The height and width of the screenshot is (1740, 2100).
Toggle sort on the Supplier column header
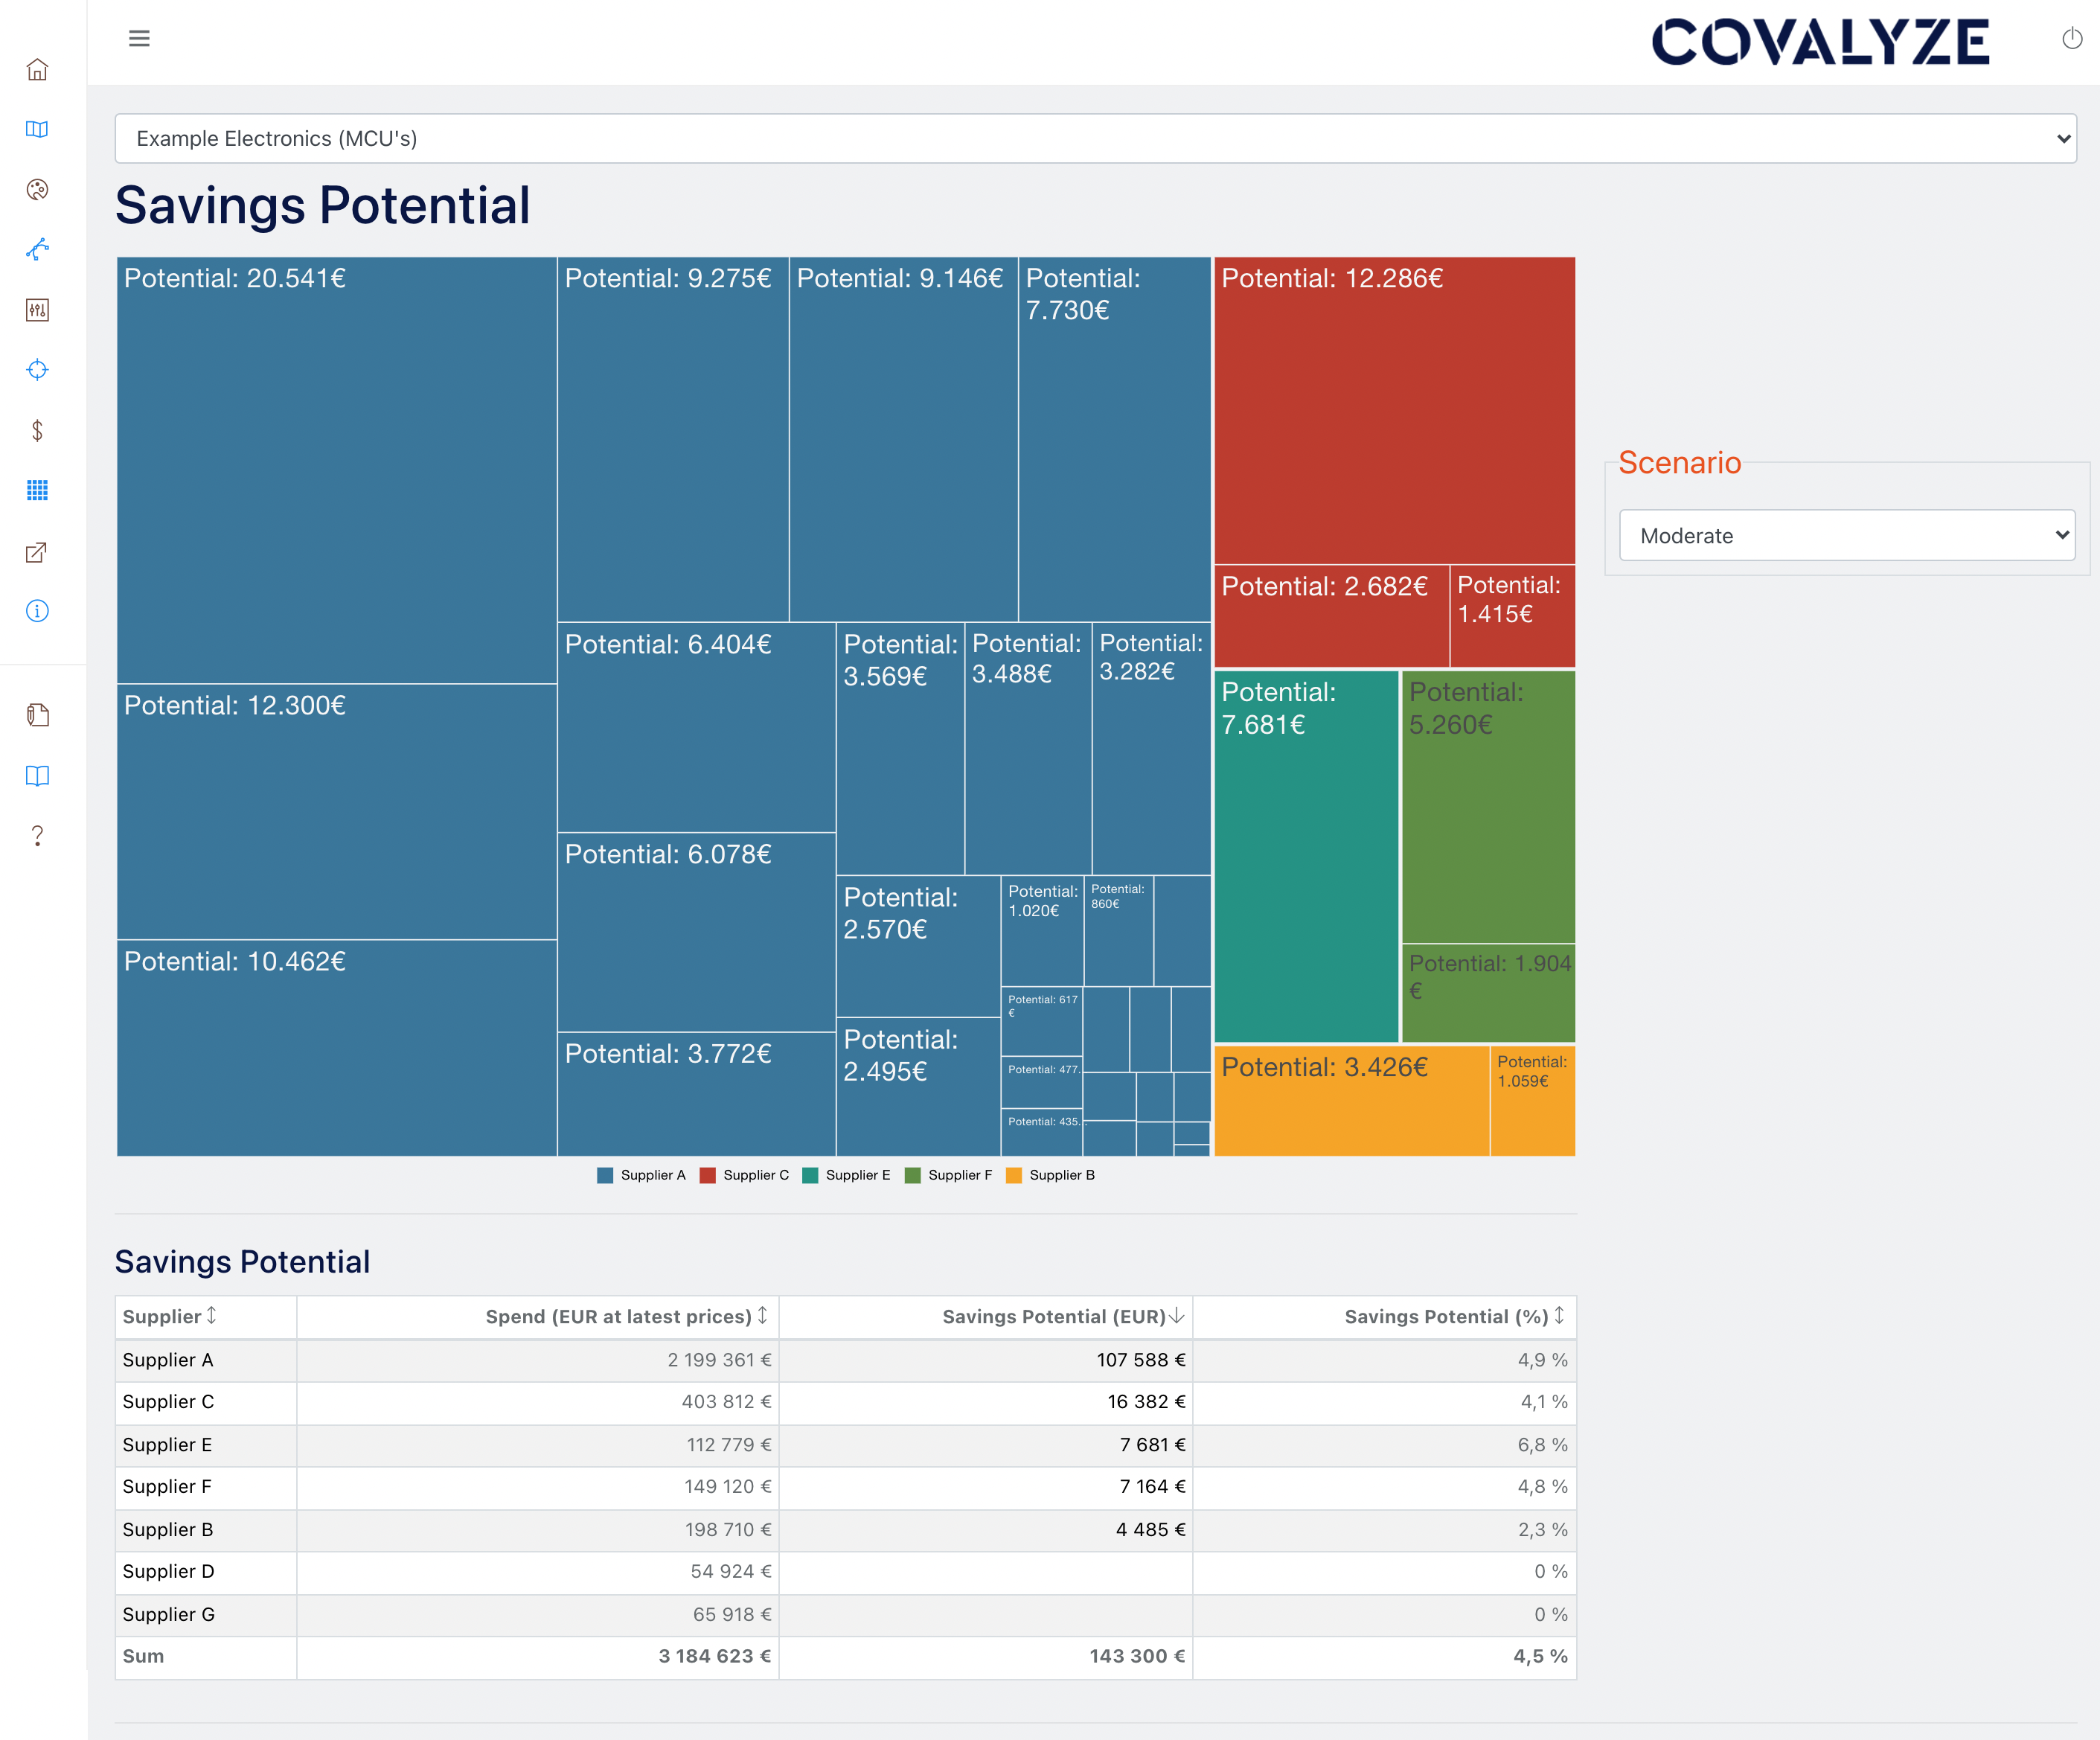(x=170, y=1317)
